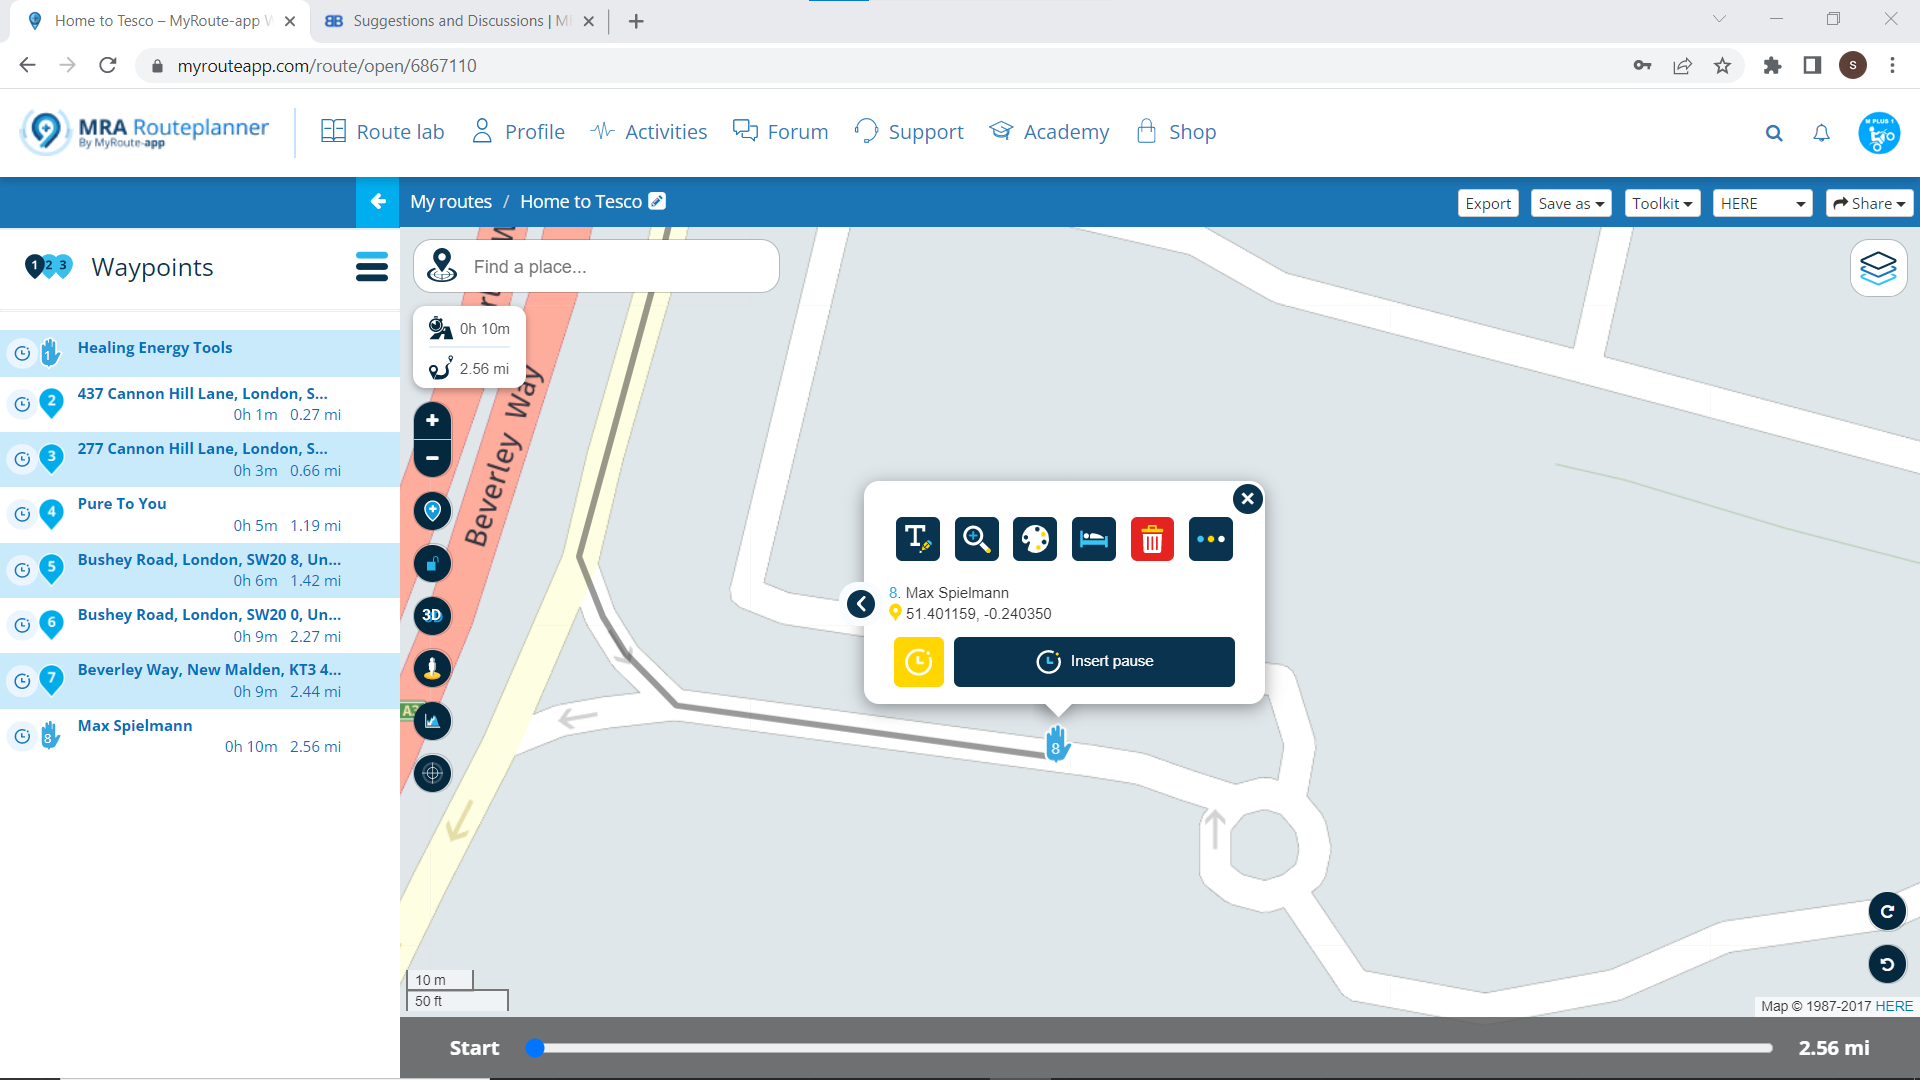
Task: Select Healing Energy Tools waypoint
Action: point(200,352)
